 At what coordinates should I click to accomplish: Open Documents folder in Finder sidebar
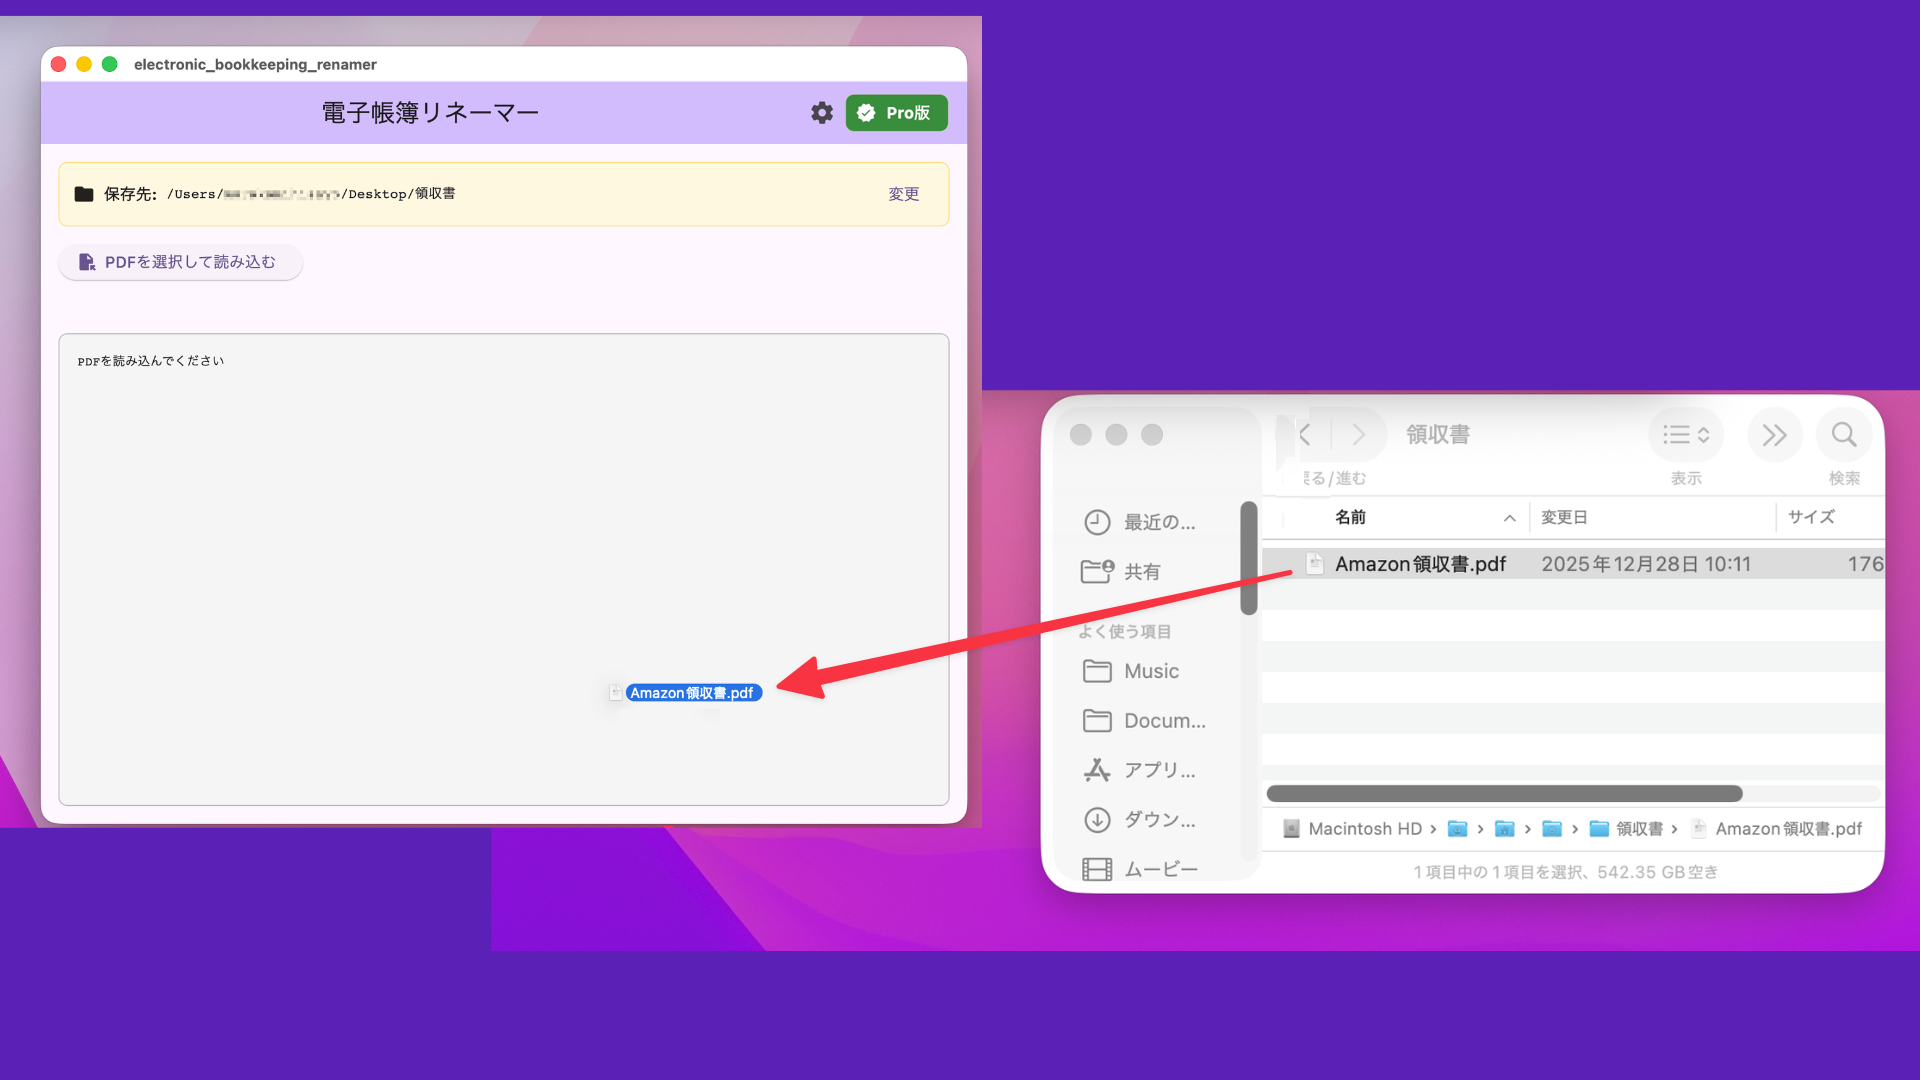(x=1145, y=720)
